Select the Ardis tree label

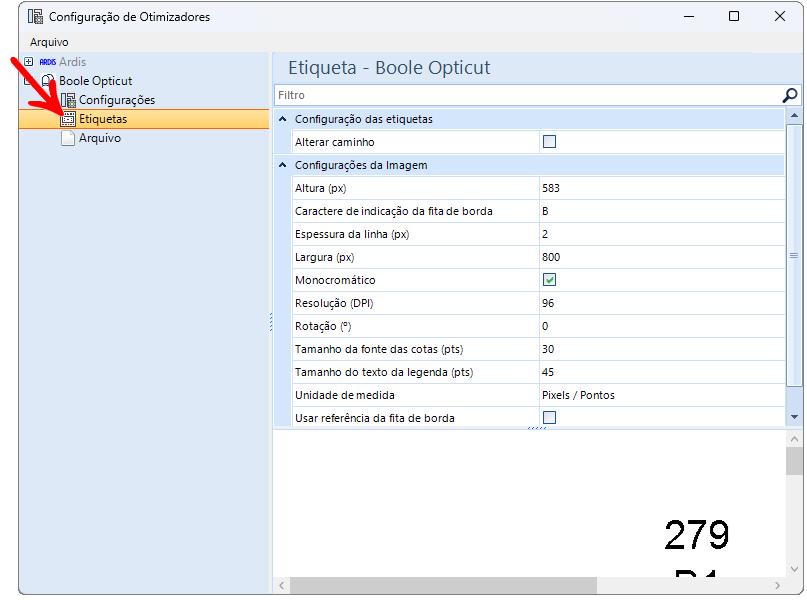(x=72, y=62)
